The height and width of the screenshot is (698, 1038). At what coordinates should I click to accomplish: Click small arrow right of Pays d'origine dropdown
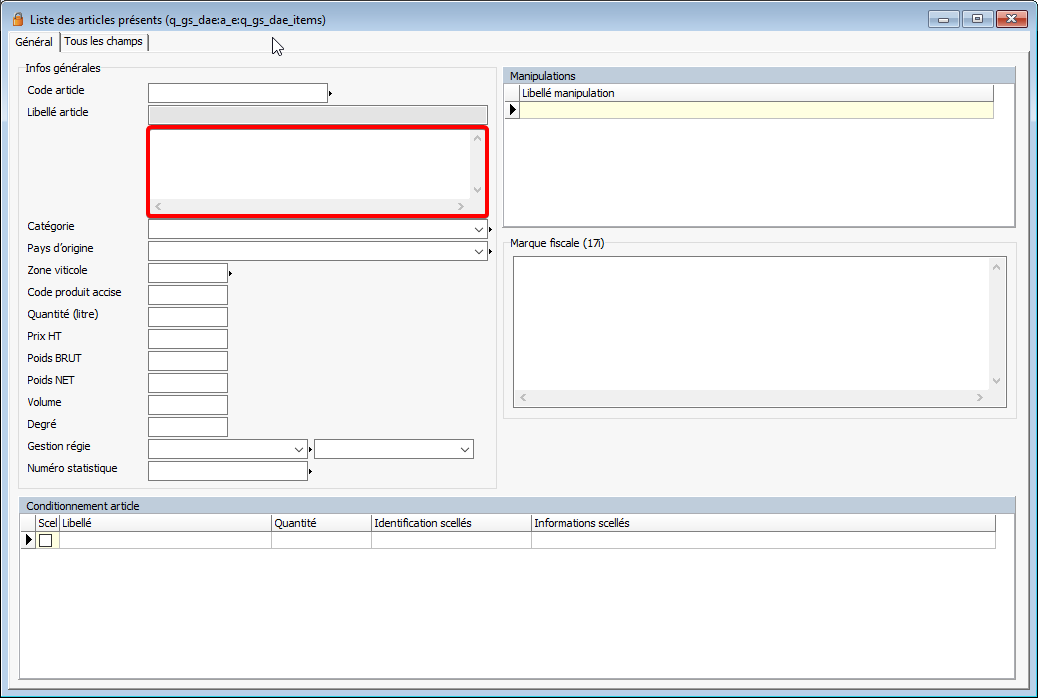[491, 251]
